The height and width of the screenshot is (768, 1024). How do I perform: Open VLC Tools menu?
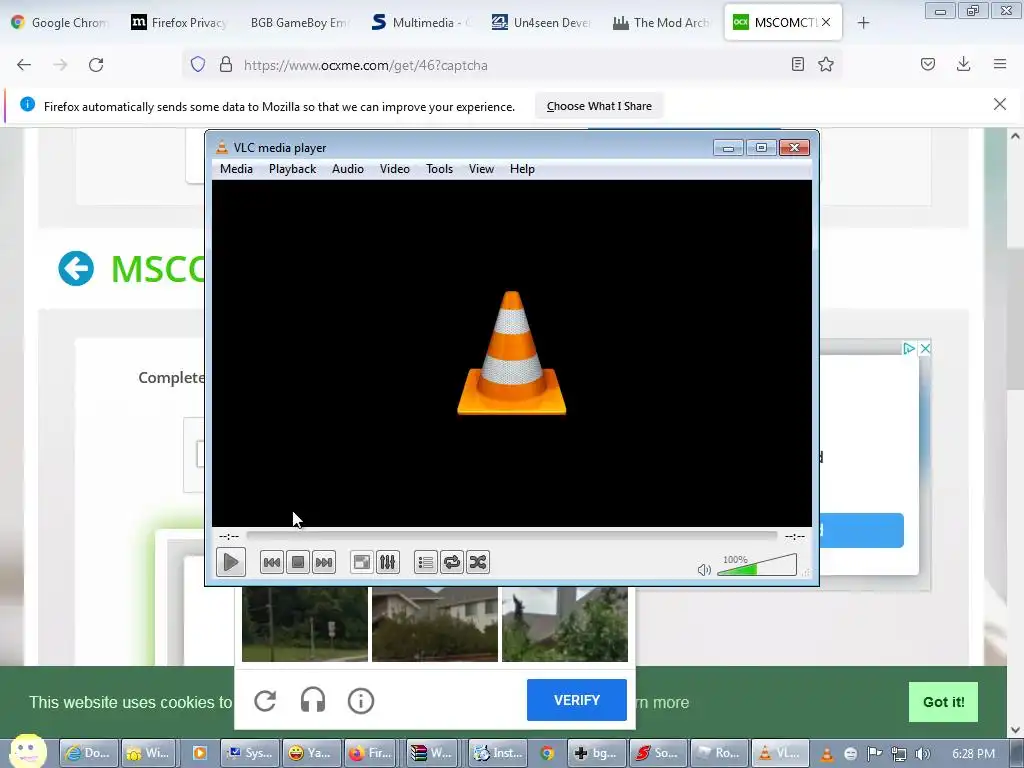point(440,169)
